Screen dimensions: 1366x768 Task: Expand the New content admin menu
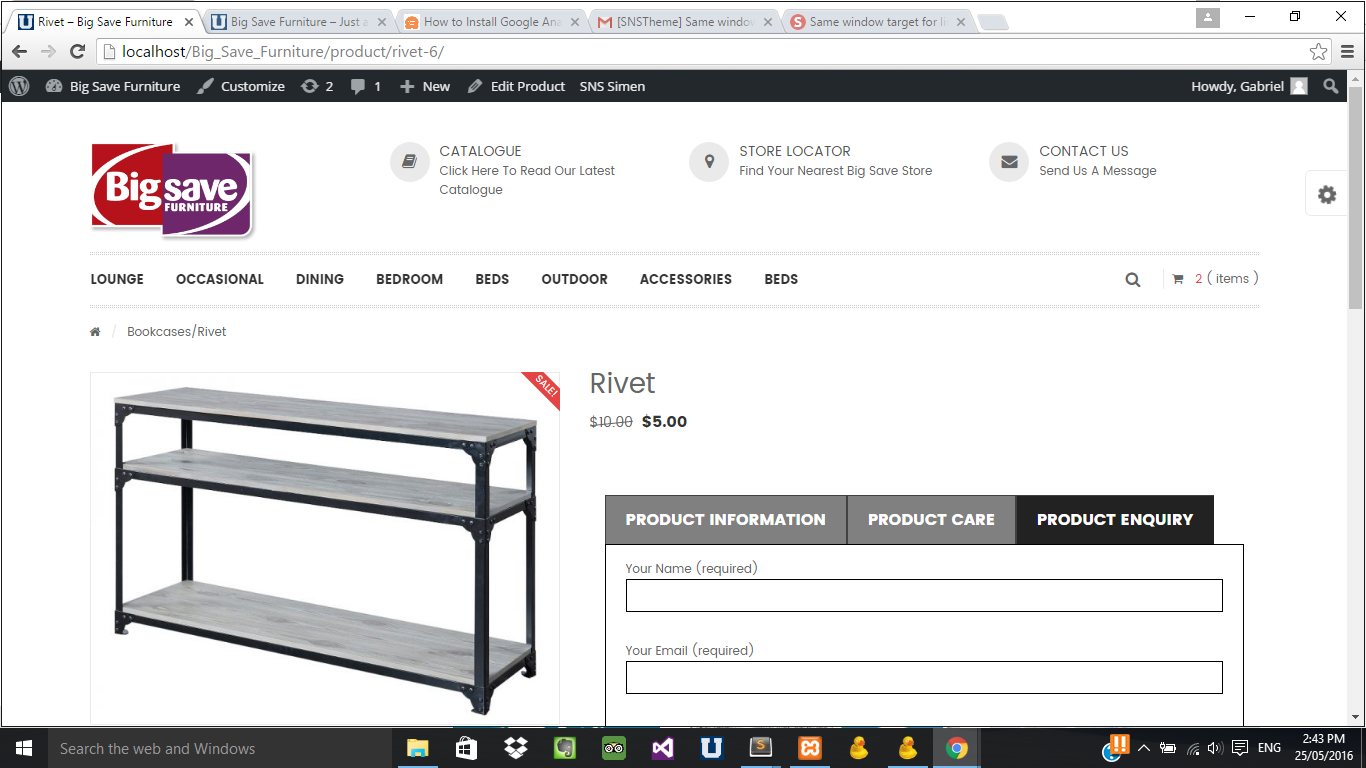[x=425, y=86]
